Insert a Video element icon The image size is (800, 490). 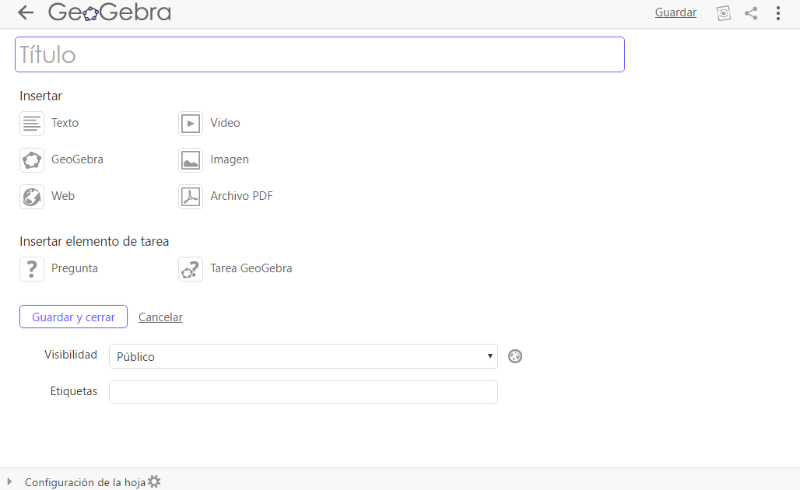click(x=190, y=123)
